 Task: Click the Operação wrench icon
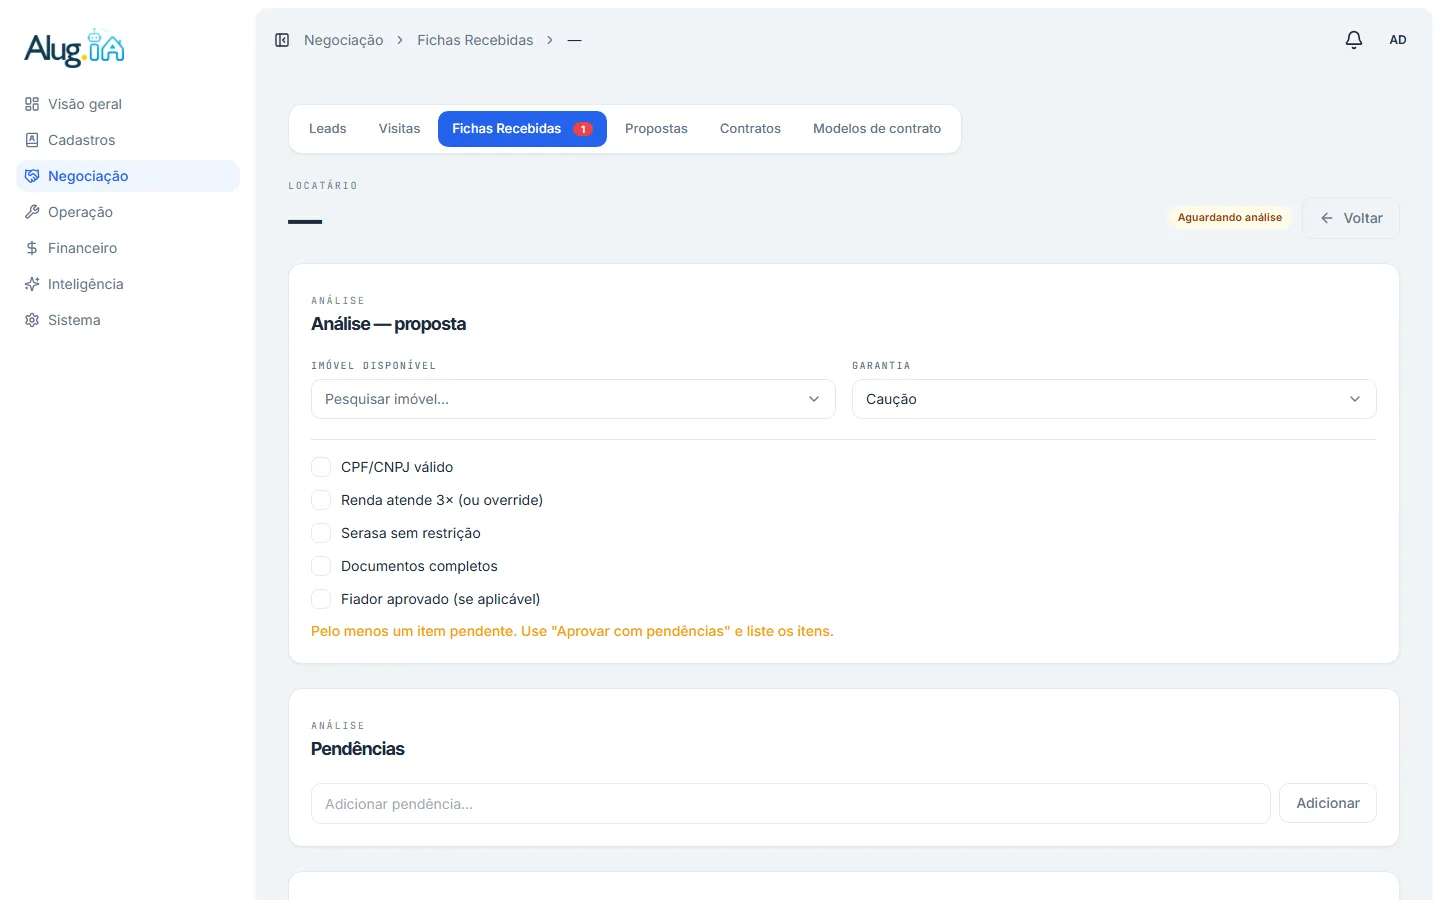click(32, 212)
